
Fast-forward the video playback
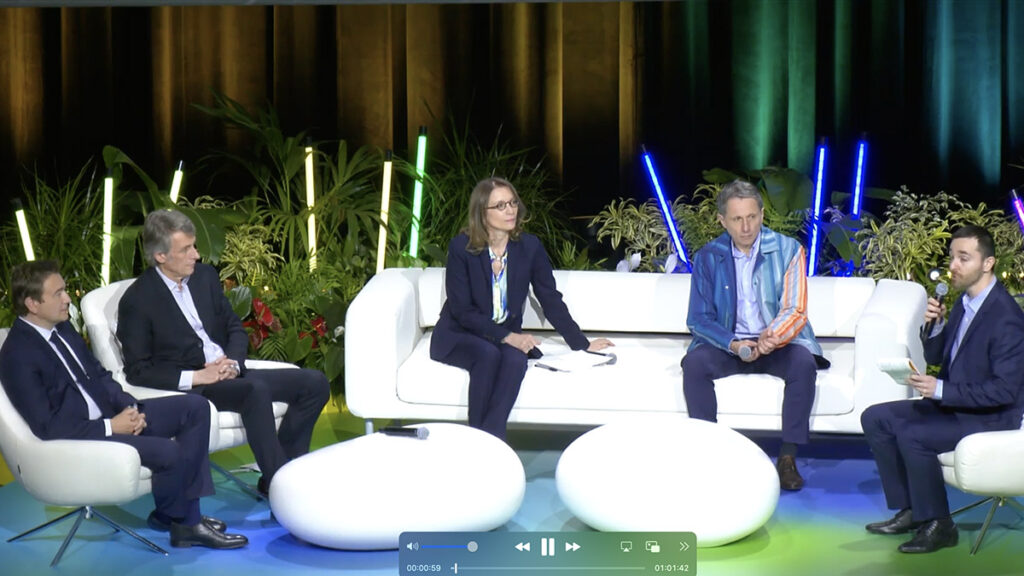pos(573,547)
